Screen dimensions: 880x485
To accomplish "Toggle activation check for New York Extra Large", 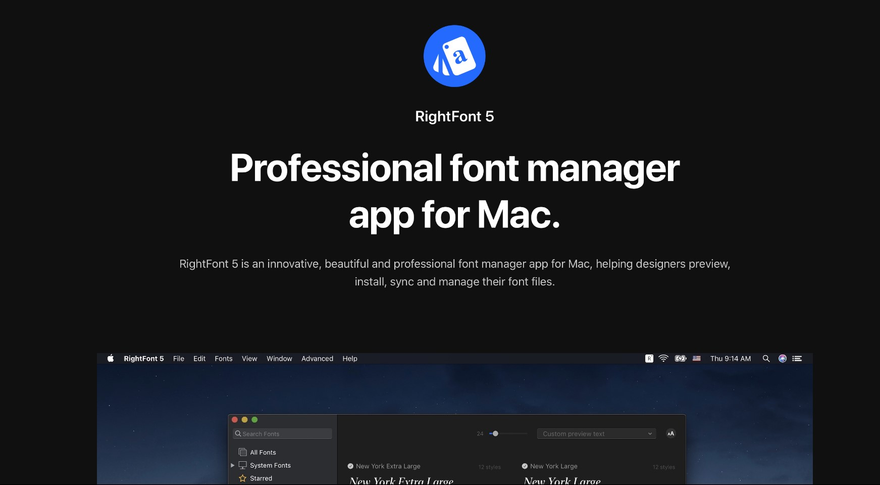I will 350,466.
